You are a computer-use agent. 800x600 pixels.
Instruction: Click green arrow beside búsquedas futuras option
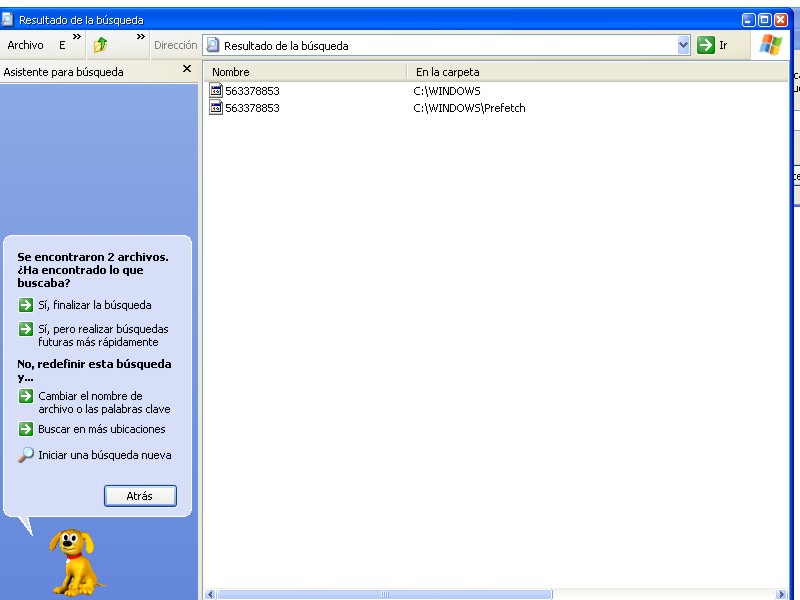(x=26, y=329)
